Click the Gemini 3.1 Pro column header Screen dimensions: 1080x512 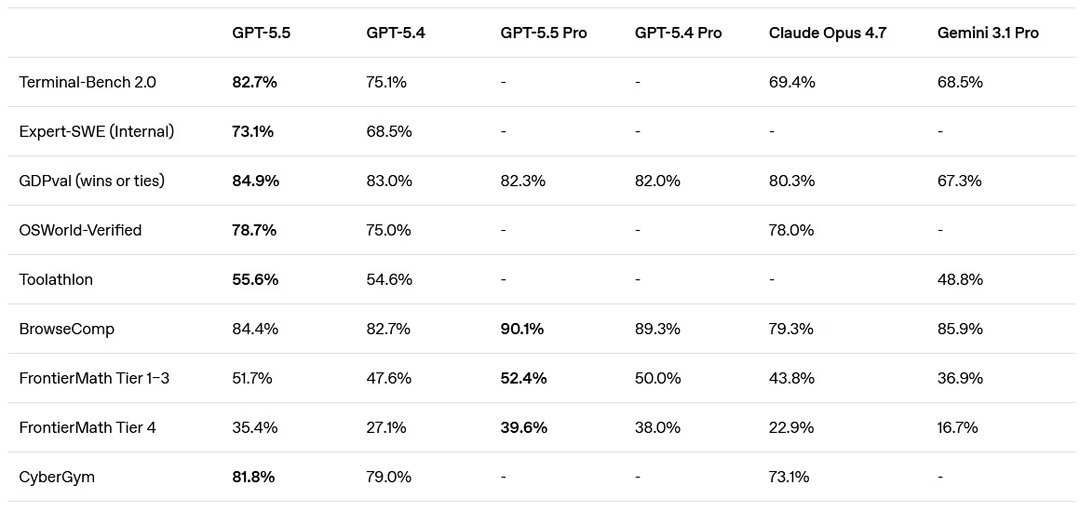pos(987,33)
